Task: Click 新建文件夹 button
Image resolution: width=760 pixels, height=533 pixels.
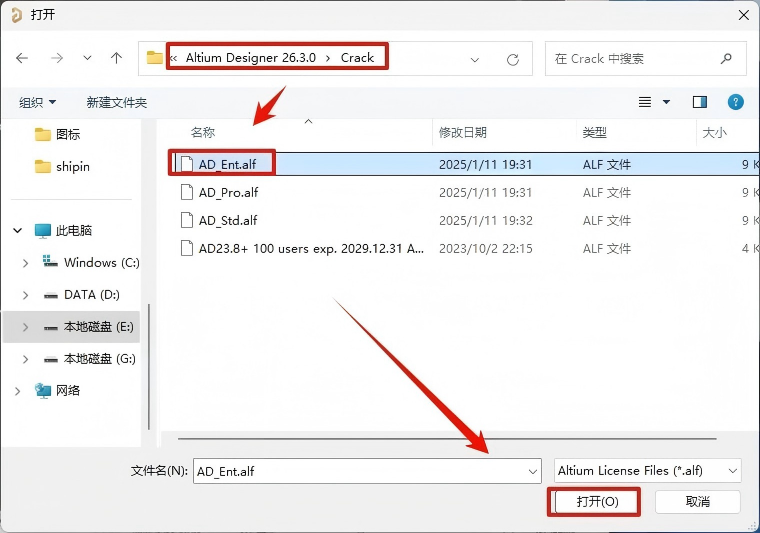Action: (x=116, y=102)
